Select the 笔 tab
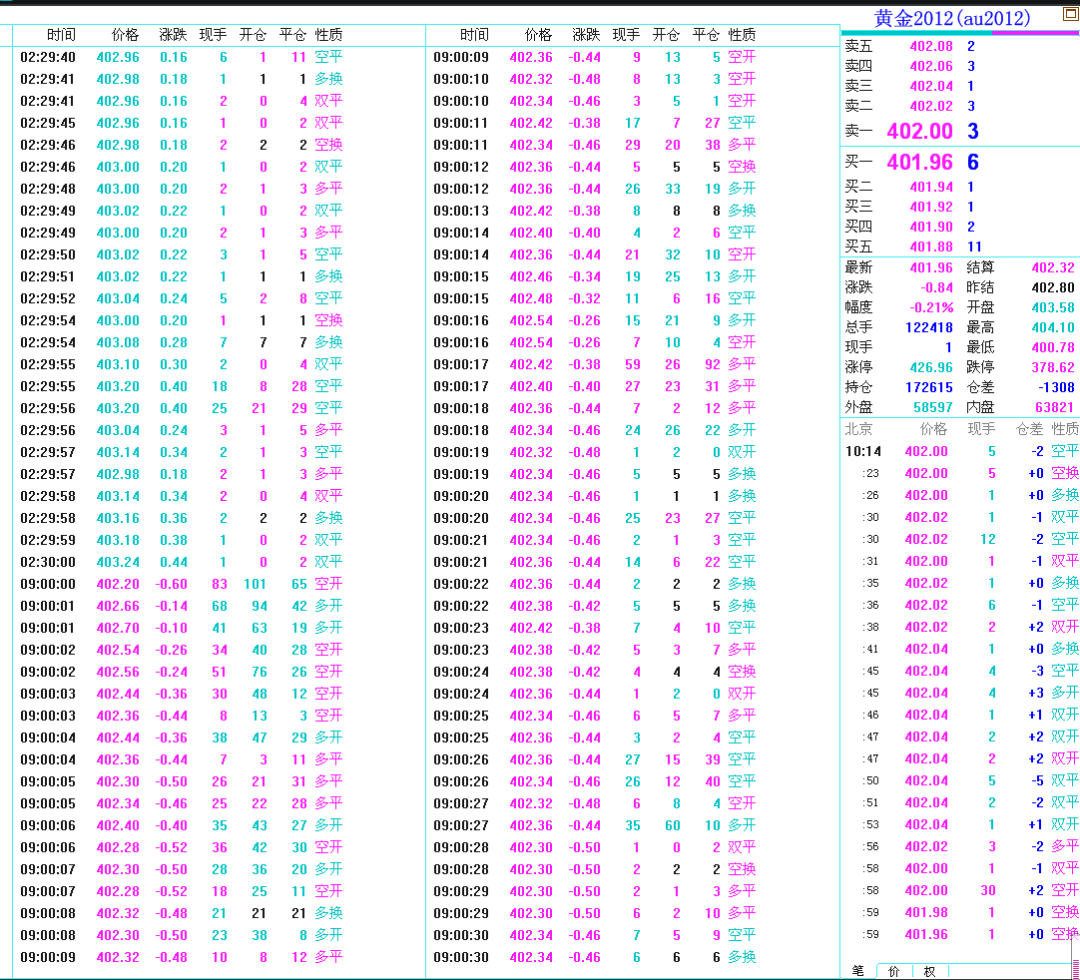This screenshot has height=980, width=1080. tap(858, 971)
